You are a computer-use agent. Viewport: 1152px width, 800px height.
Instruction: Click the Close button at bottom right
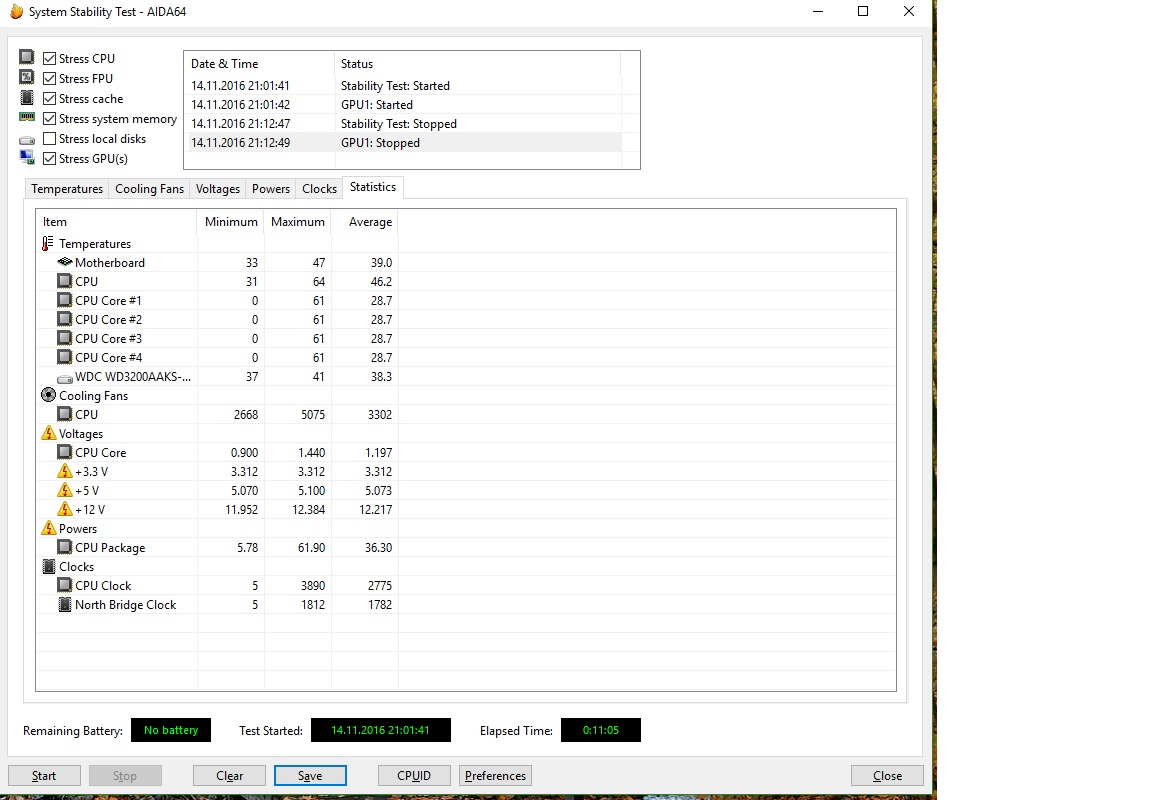pos(887,776)
